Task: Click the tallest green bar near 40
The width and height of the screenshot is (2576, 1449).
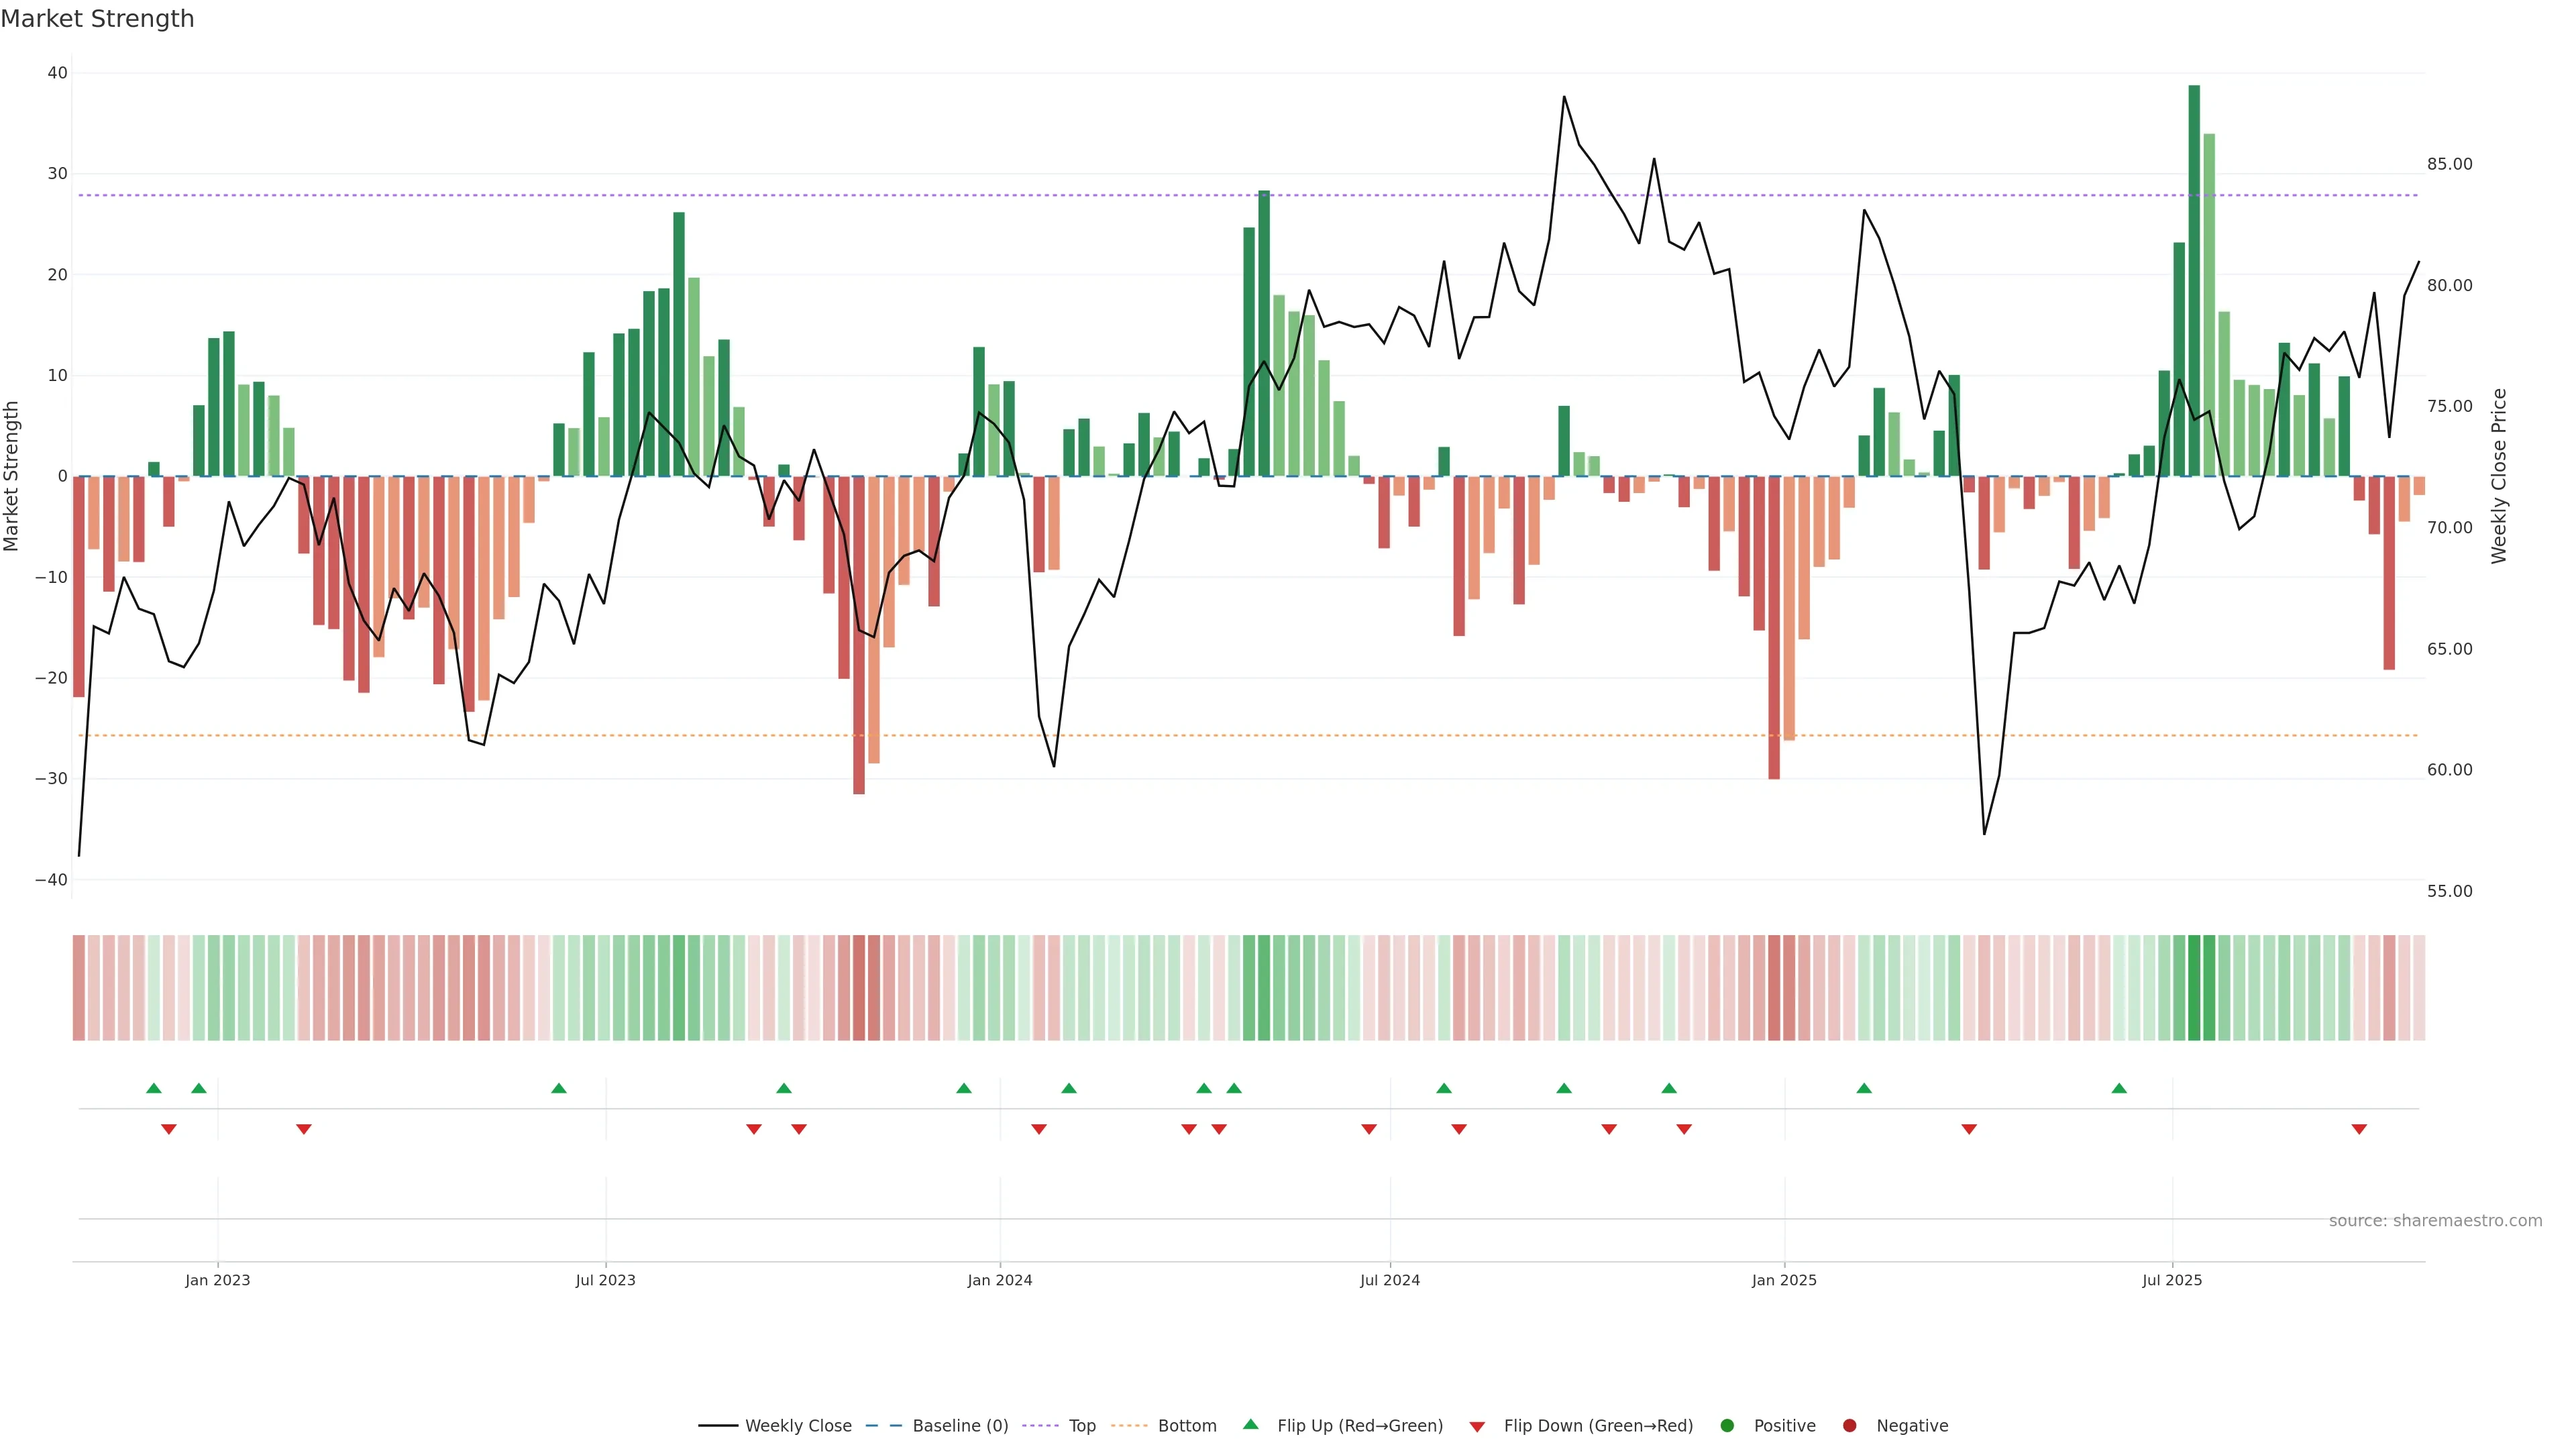Action: (x=2194, y=280)
